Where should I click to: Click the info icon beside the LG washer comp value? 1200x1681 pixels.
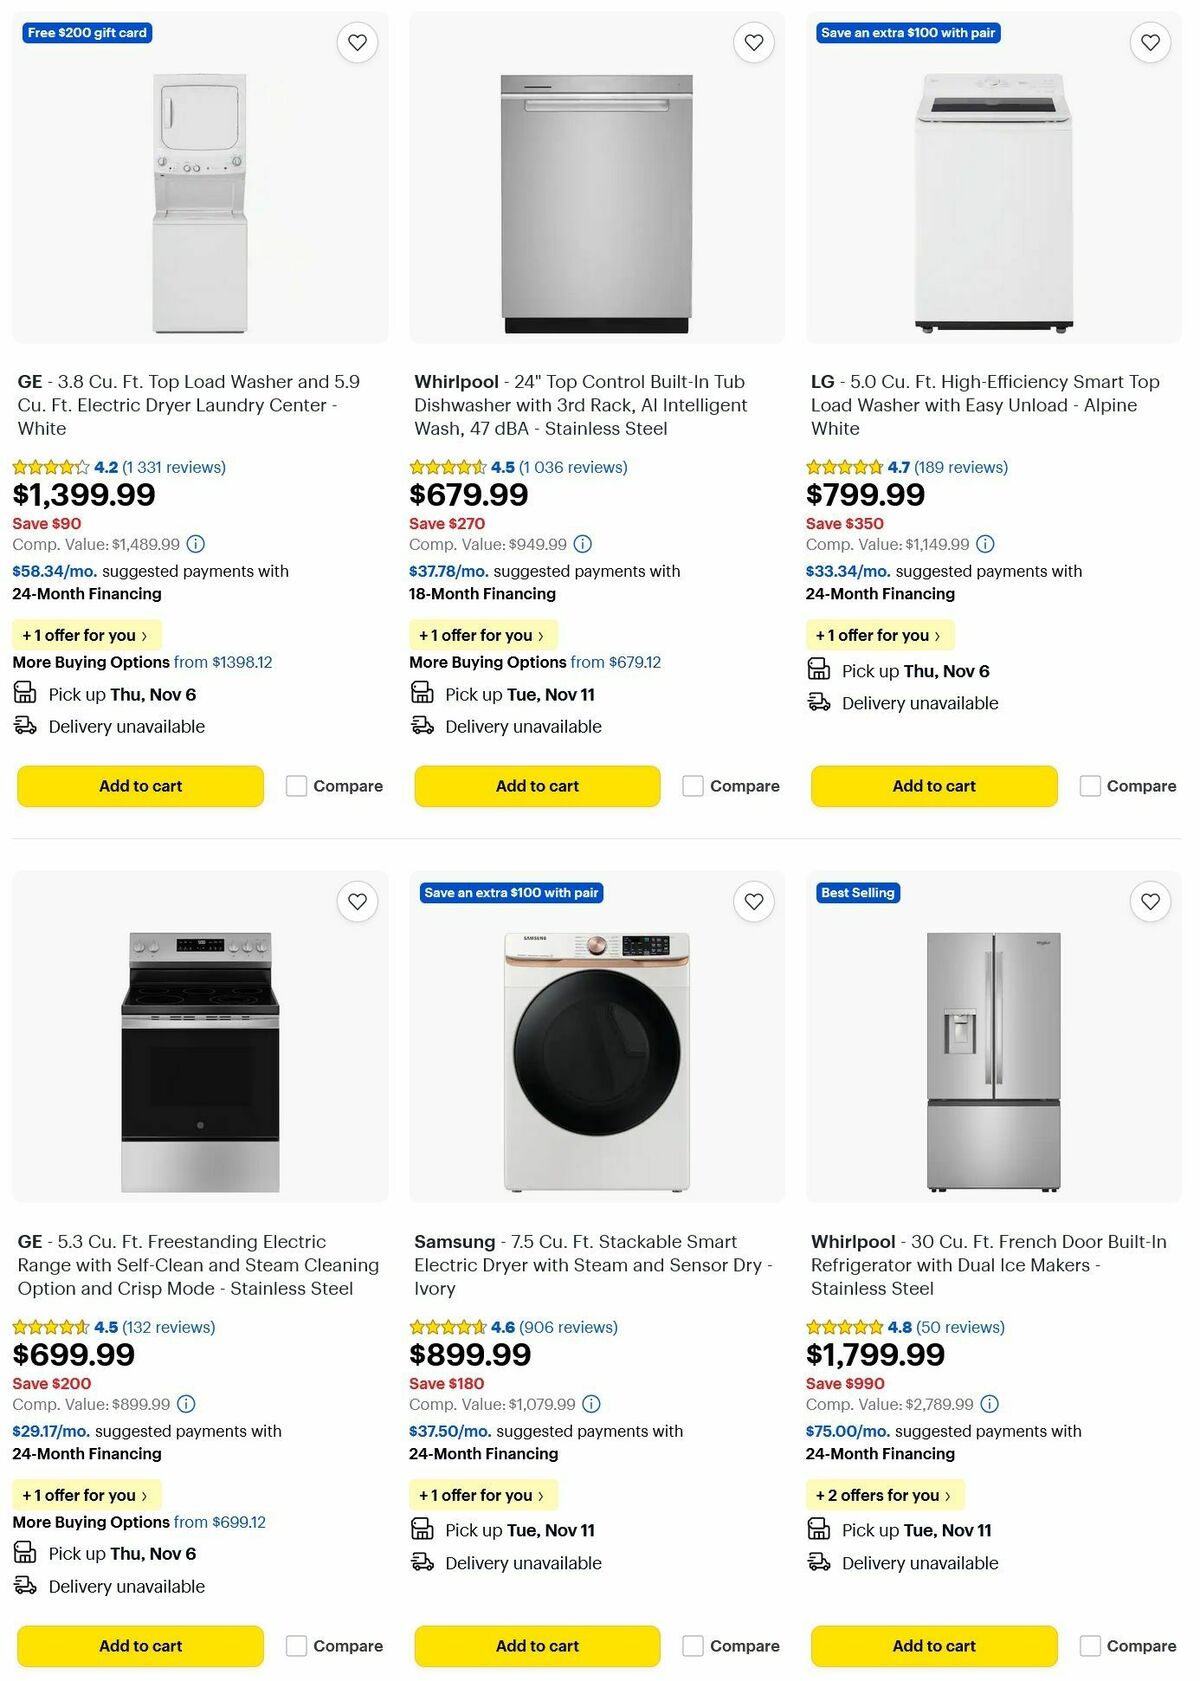click(986, 544)
